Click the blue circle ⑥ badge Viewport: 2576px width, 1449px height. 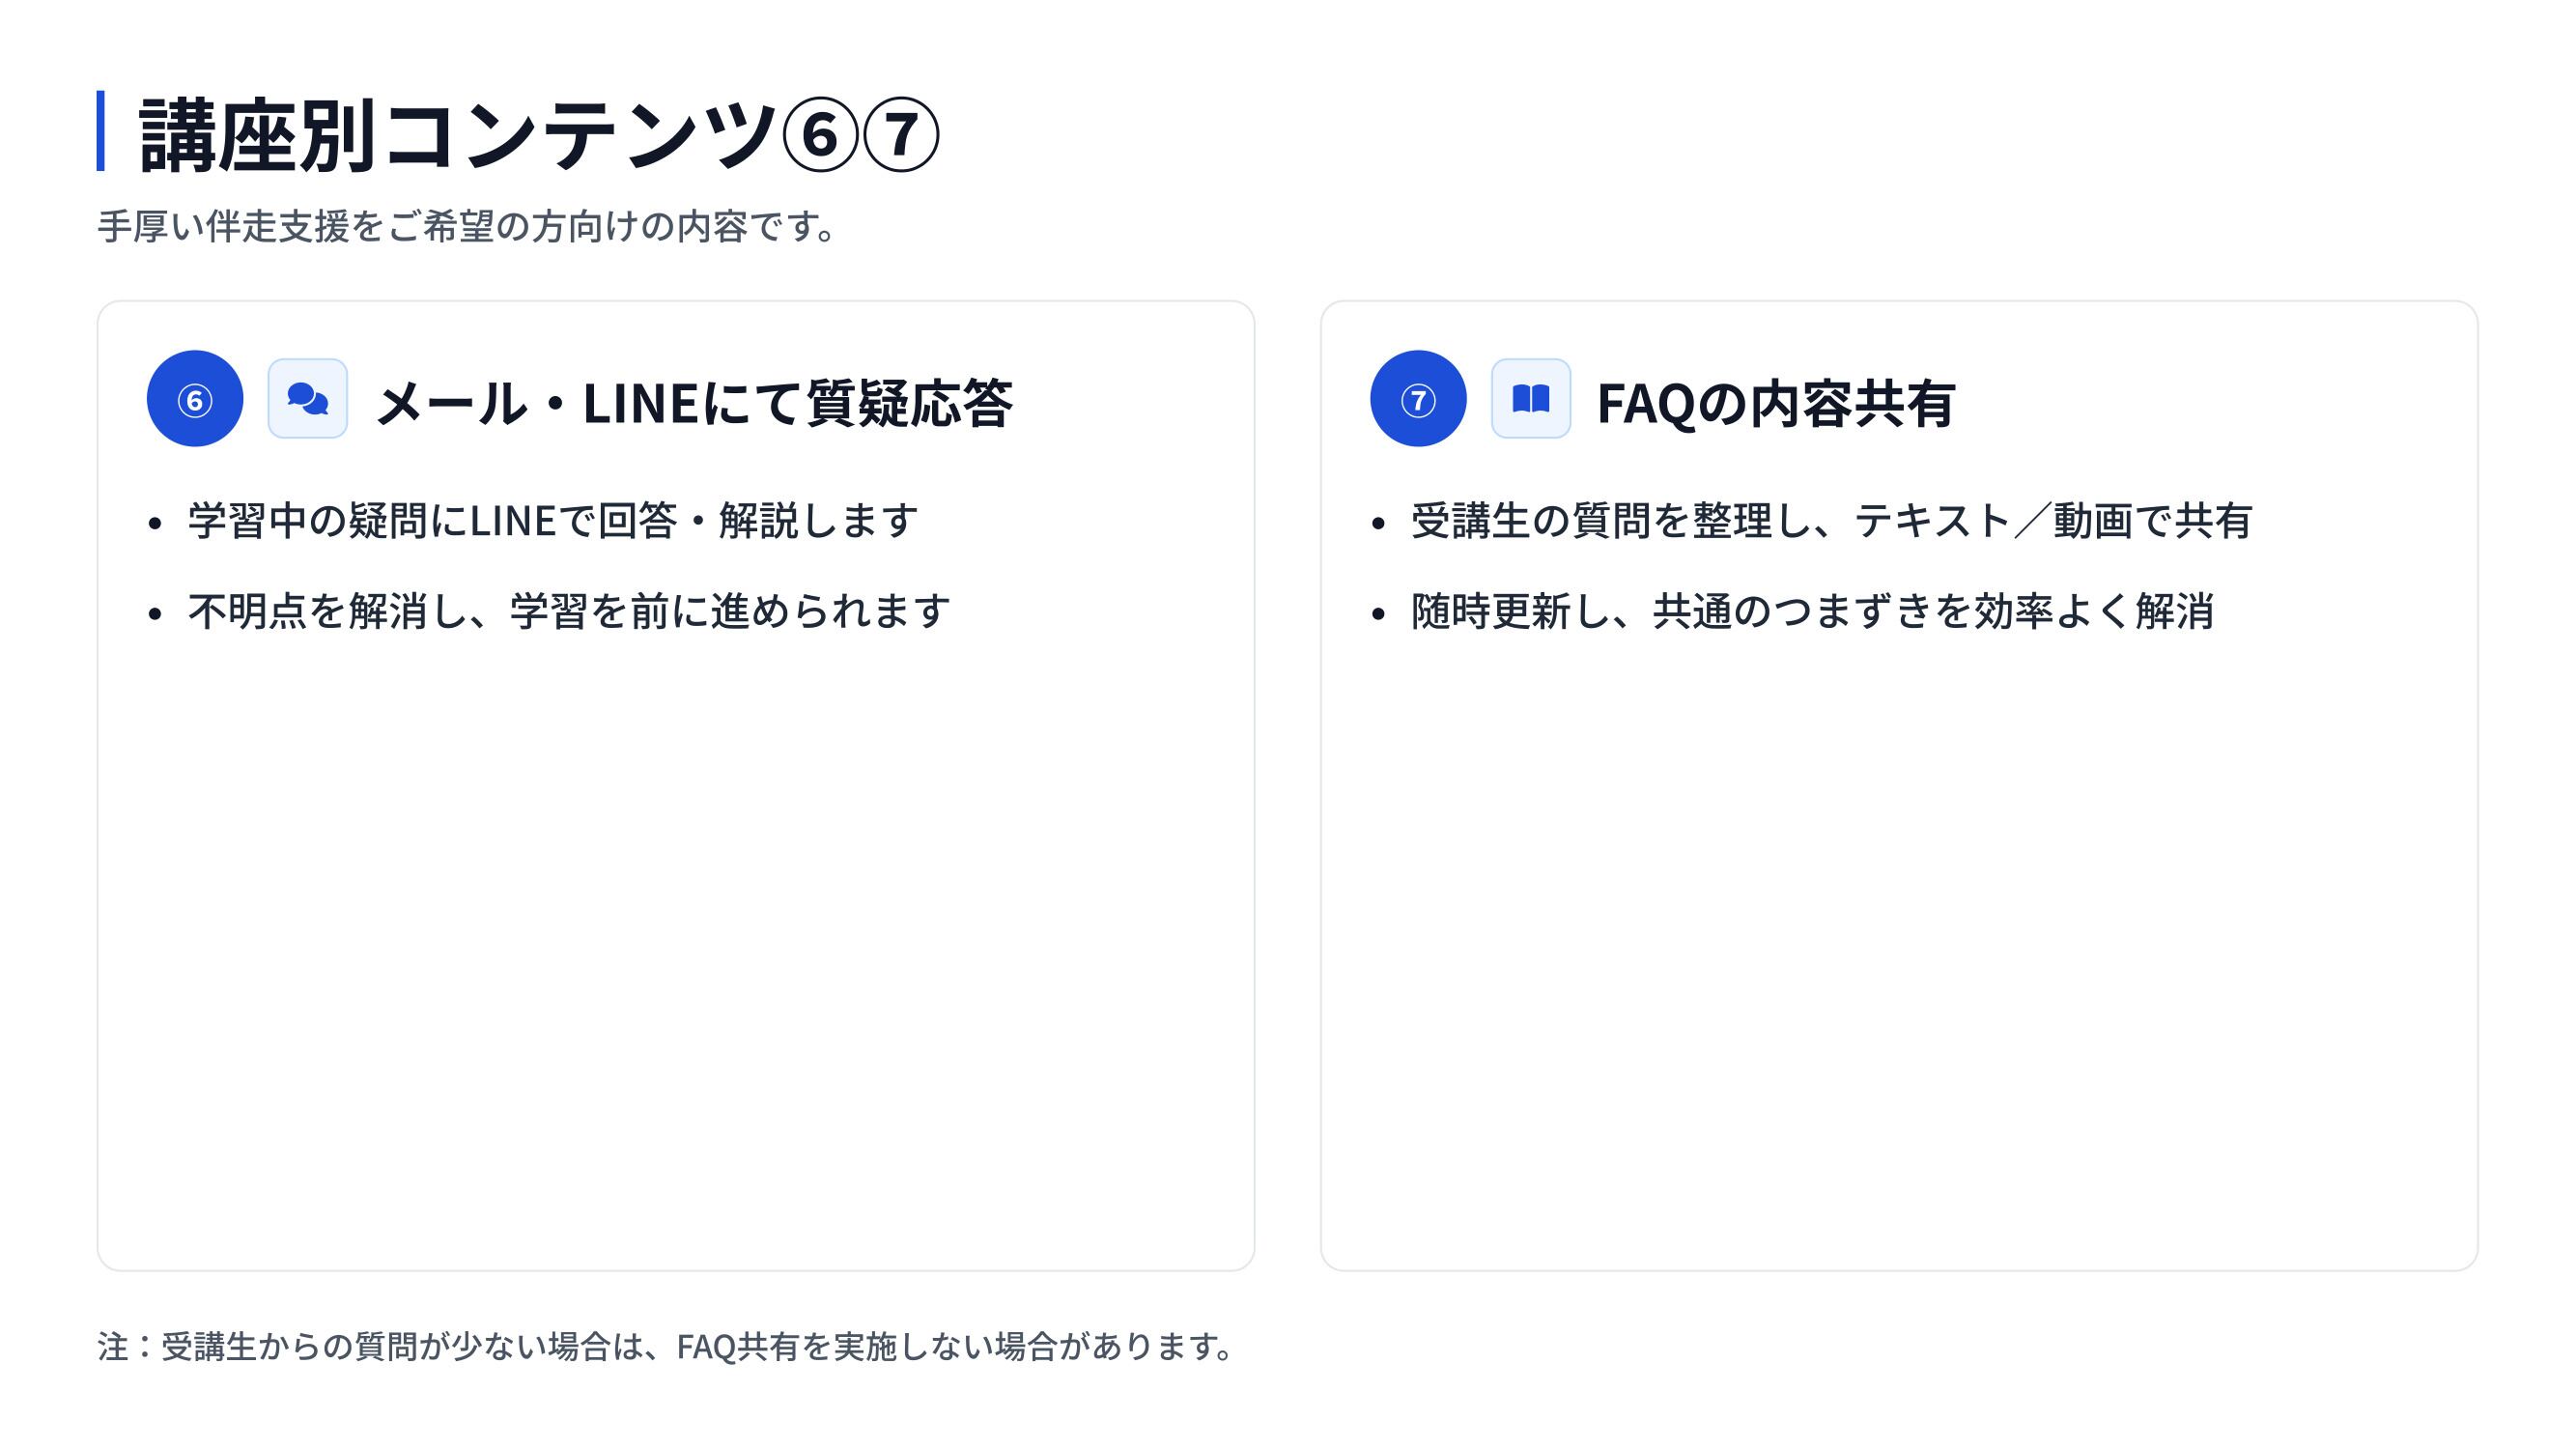(x=195, y=399)
